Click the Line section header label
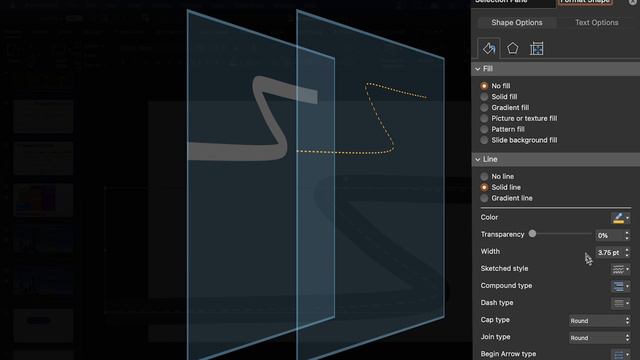Screen dimensions: 640x360 pyautogui.click(x=490, y=159)
